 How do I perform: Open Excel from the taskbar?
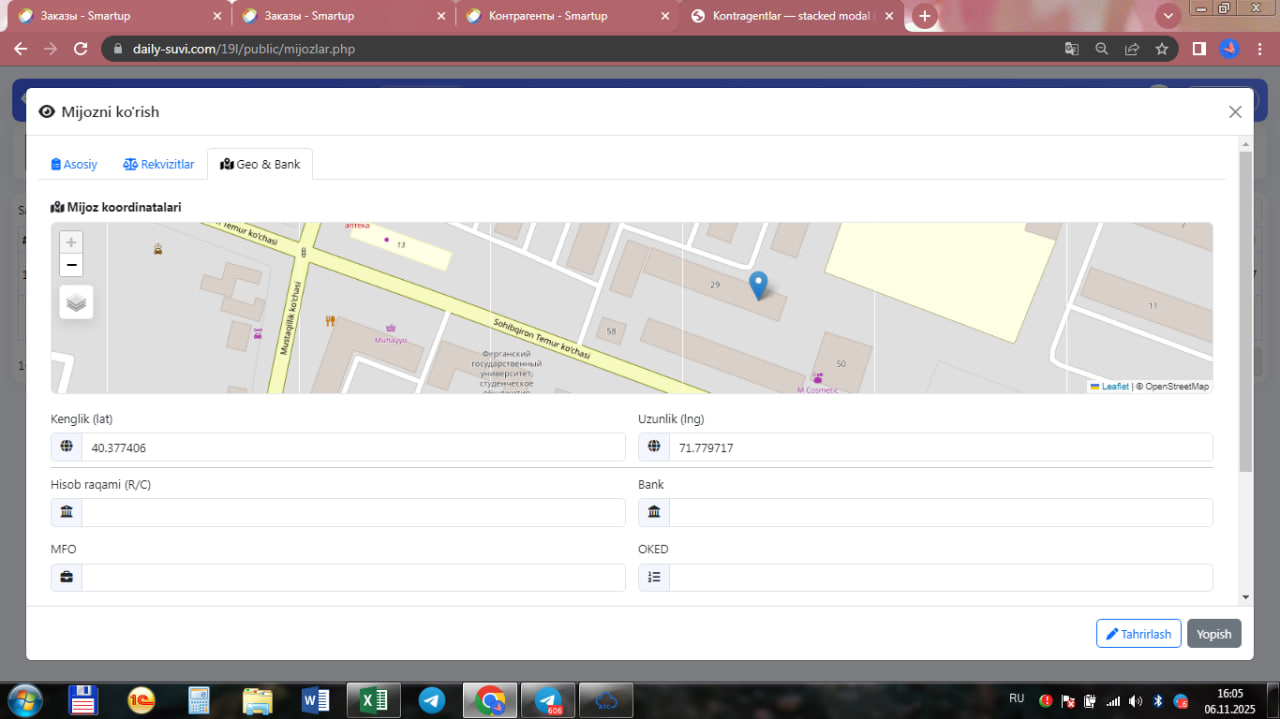pyautogui.click(x=373, y=700)
